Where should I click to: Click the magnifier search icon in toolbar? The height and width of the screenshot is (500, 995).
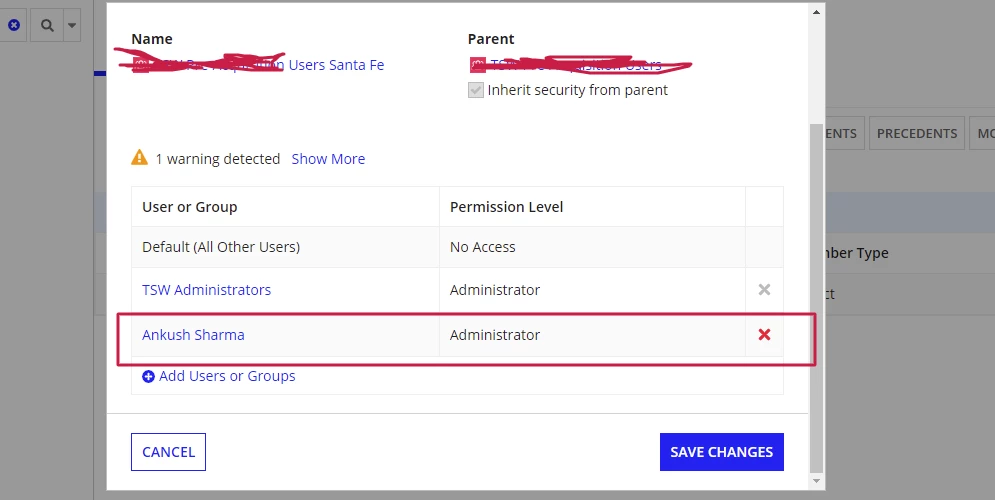[x=47, y=25]
